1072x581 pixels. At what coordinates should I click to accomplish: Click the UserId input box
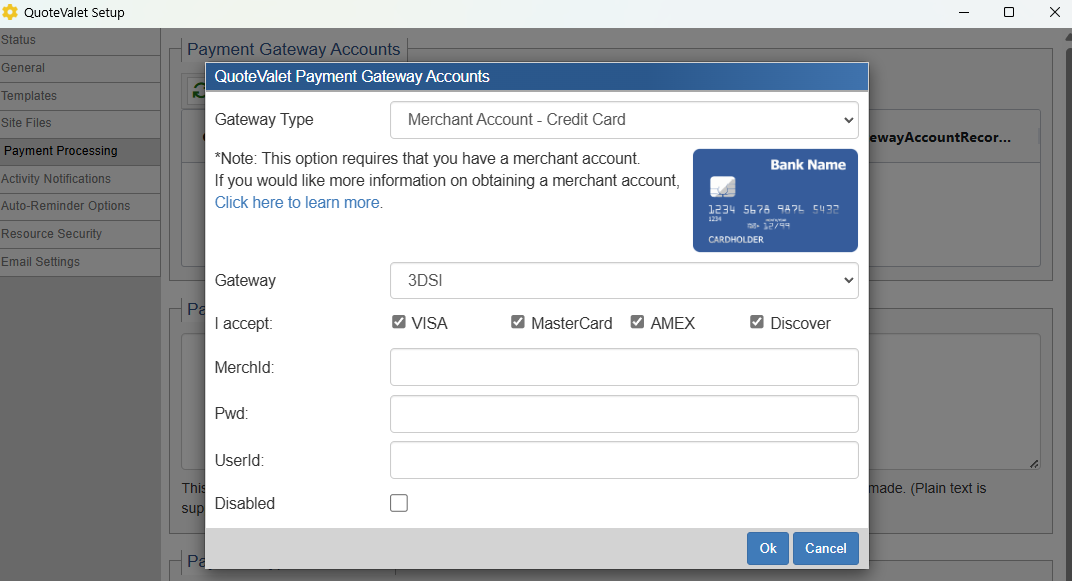coord(624,460)
